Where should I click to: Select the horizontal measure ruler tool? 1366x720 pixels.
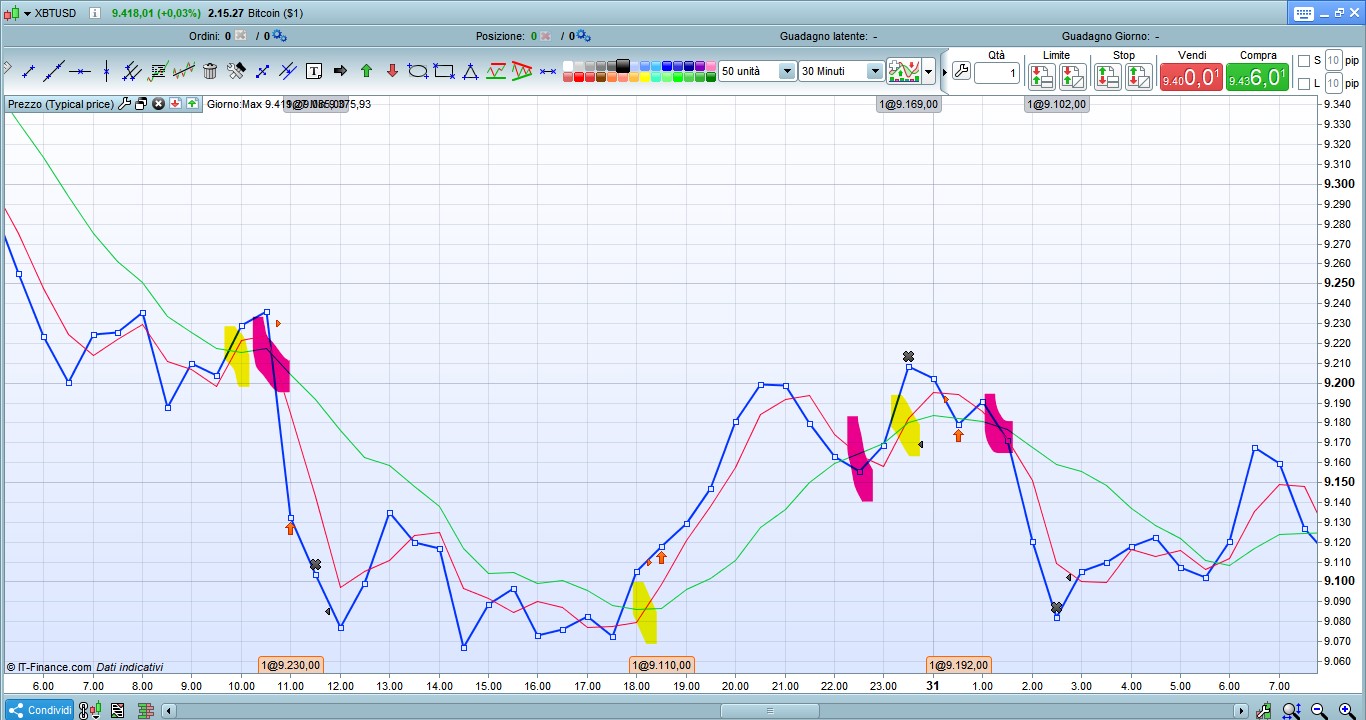click(x=548, y=71)
